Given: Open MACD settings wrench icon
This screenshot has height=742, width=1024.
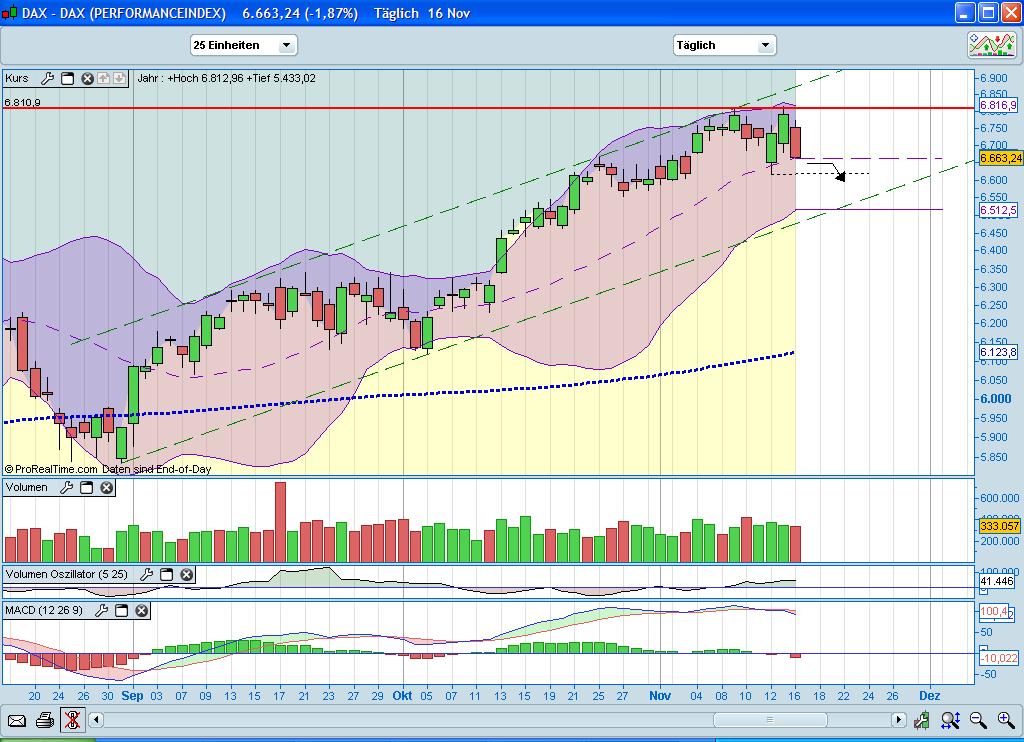Looking at the screenshot, I should (x=101, y=610).
